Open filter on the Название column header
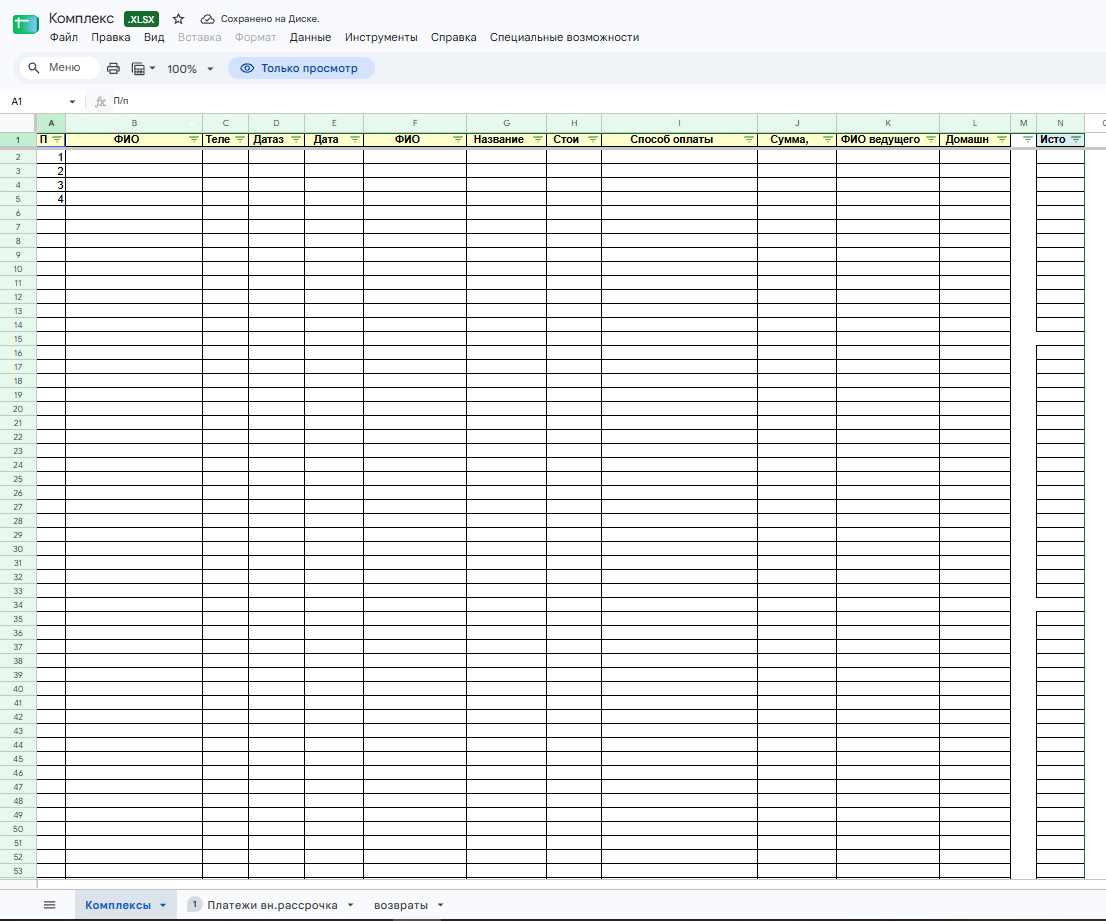 [x=538, y=140]
